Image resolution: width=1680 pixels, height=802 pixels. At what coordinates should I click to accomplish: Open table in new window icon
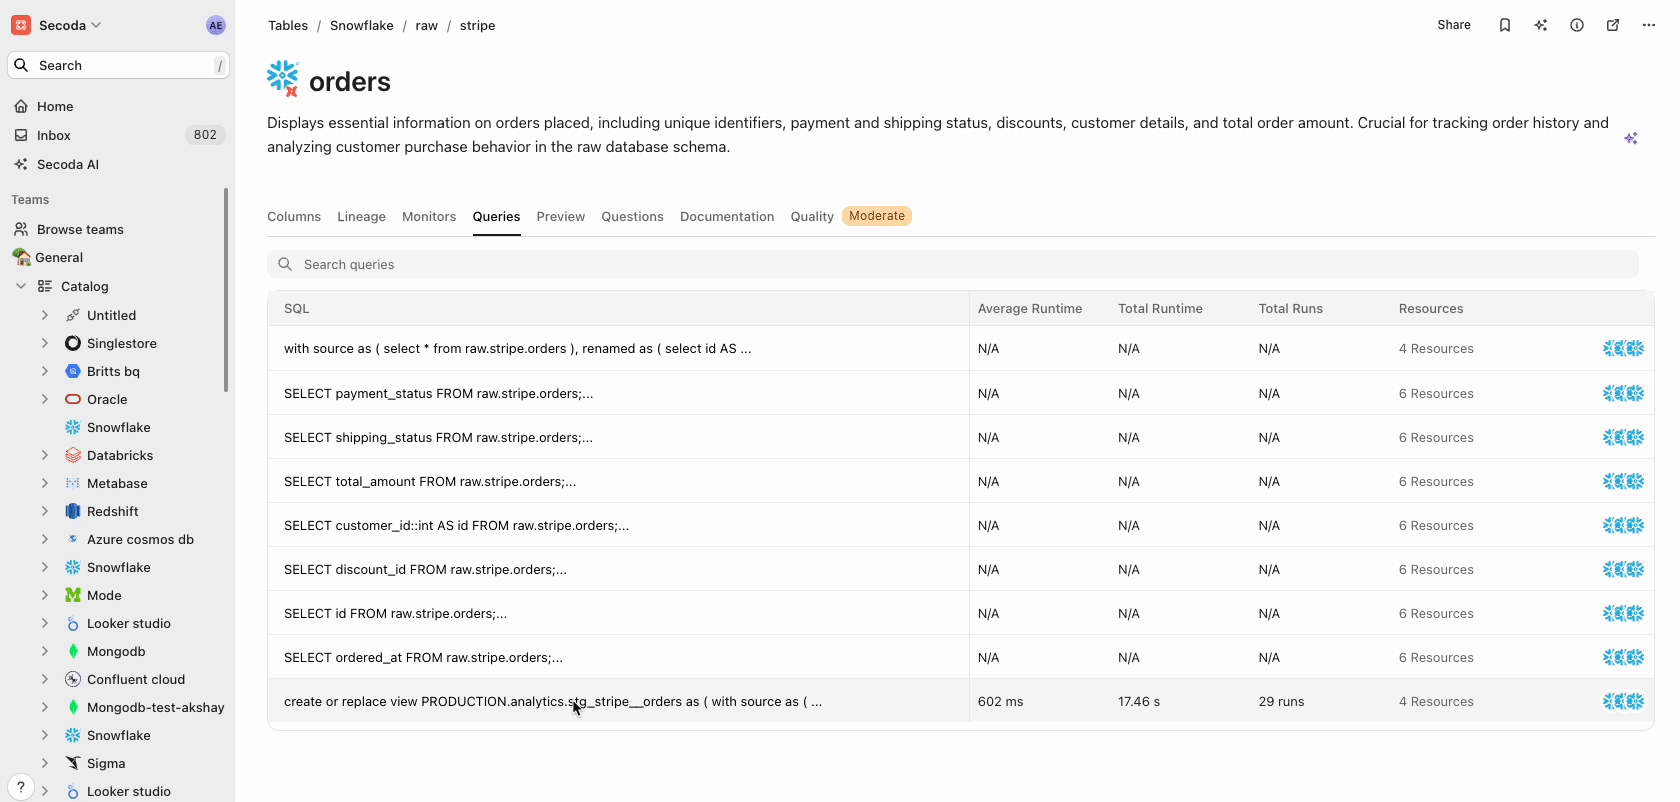pyautogui.click(x=1612, y=25)
